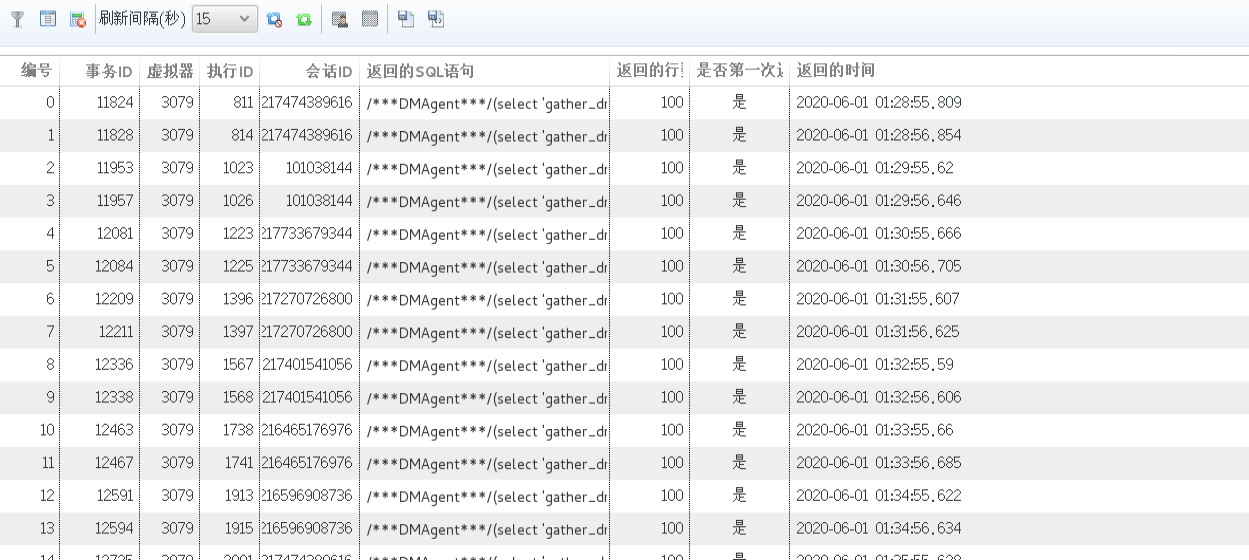This screenshot has width=1249, height=560.
Task: Select transaction ID cell 12338
Action: (x=114, y=397)
